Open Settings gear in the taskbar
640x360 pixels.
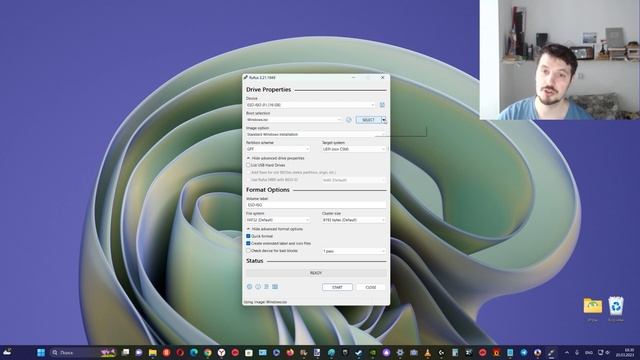click(400, 353)
